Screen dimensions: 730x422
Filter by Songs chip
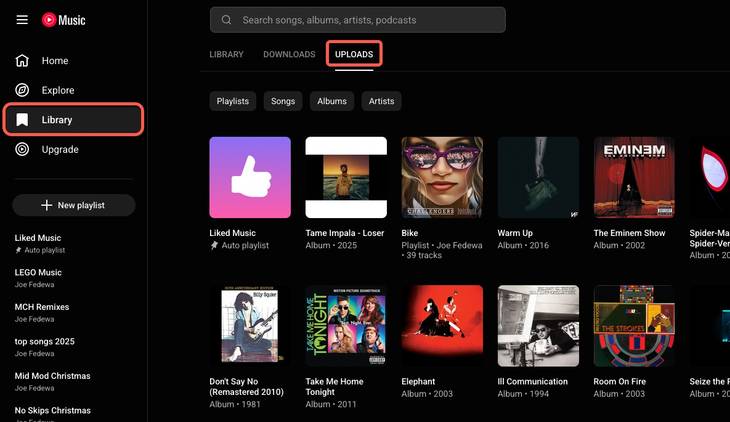pyautogui.click(x=283, y=101)
